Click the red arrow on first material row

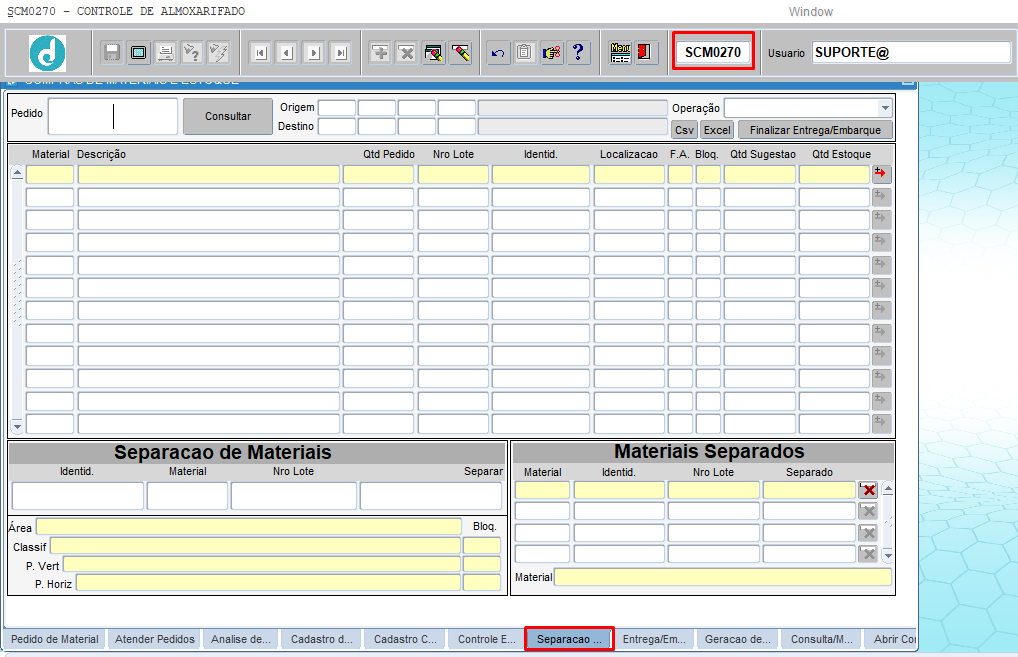click(880, 173)
